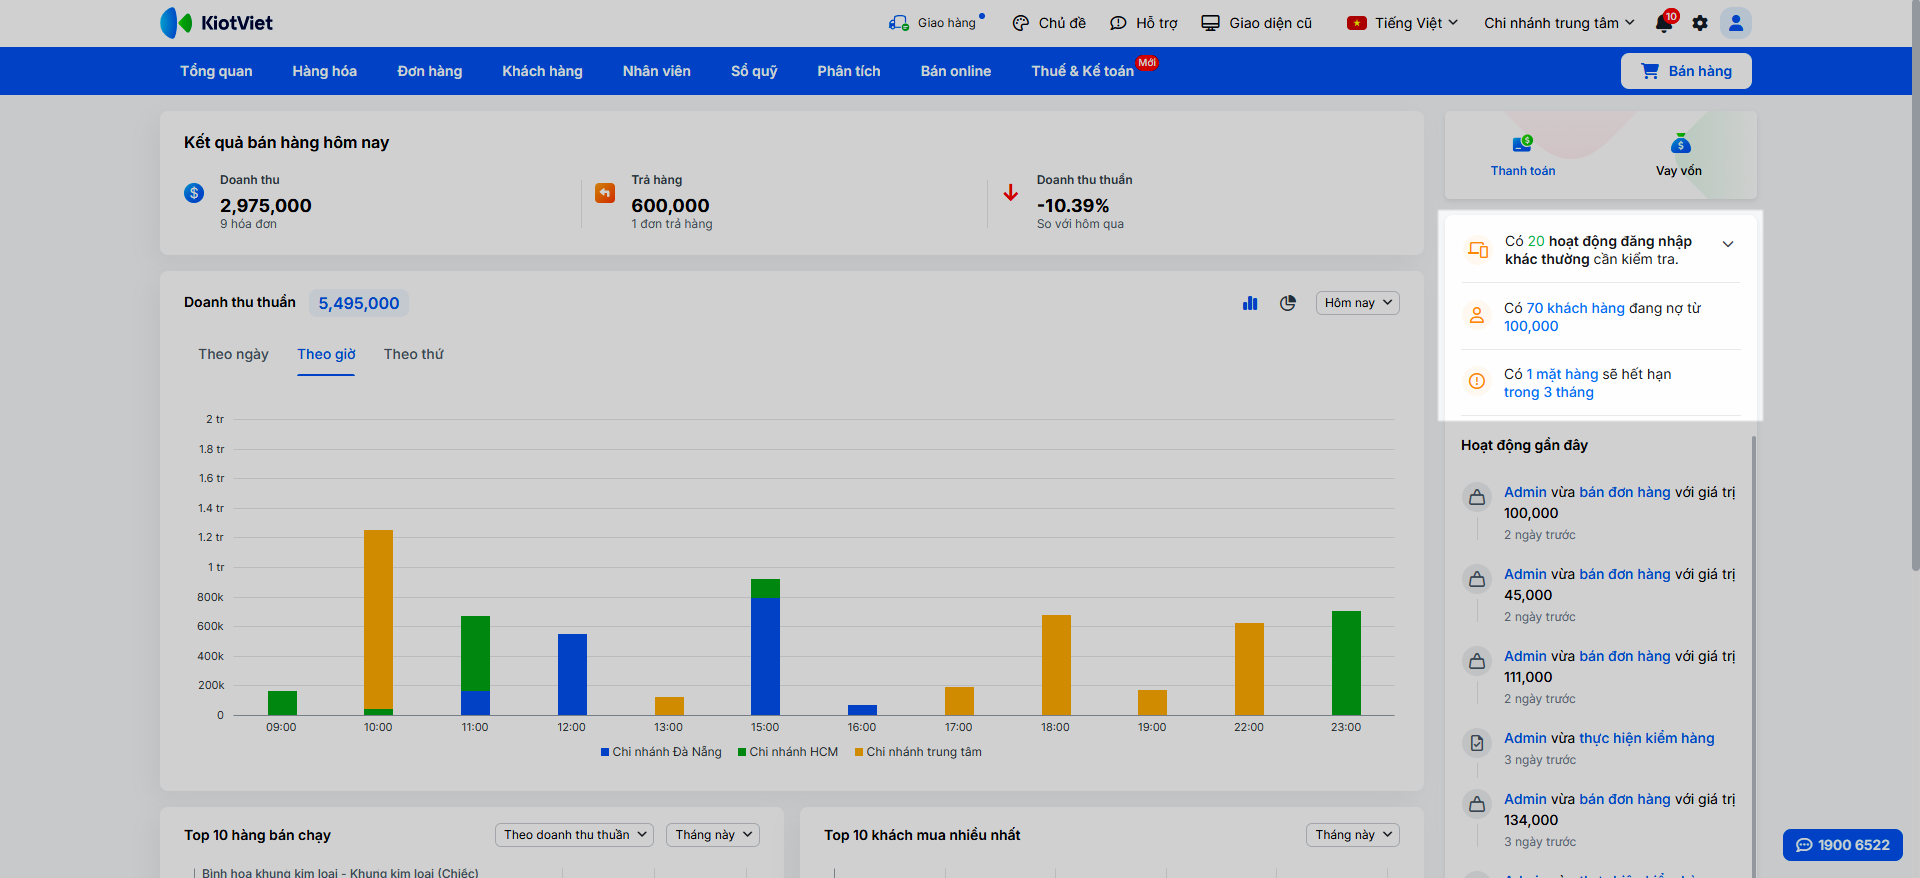Open the Hàng hóa menu
The image size is (1920, 878).
324,71
